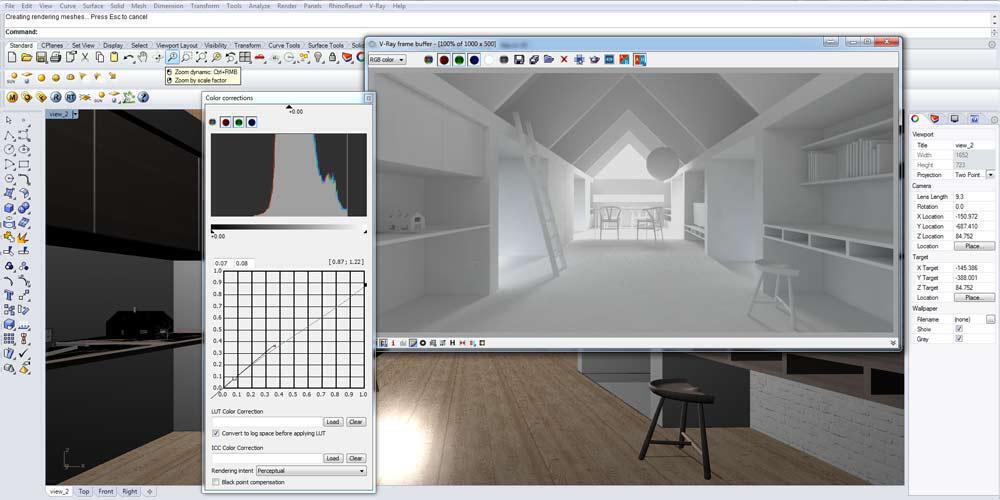The width and height of the screenshot is (1000, 500).
Task: Open the Analyze menu
Action: coord(259,6)
